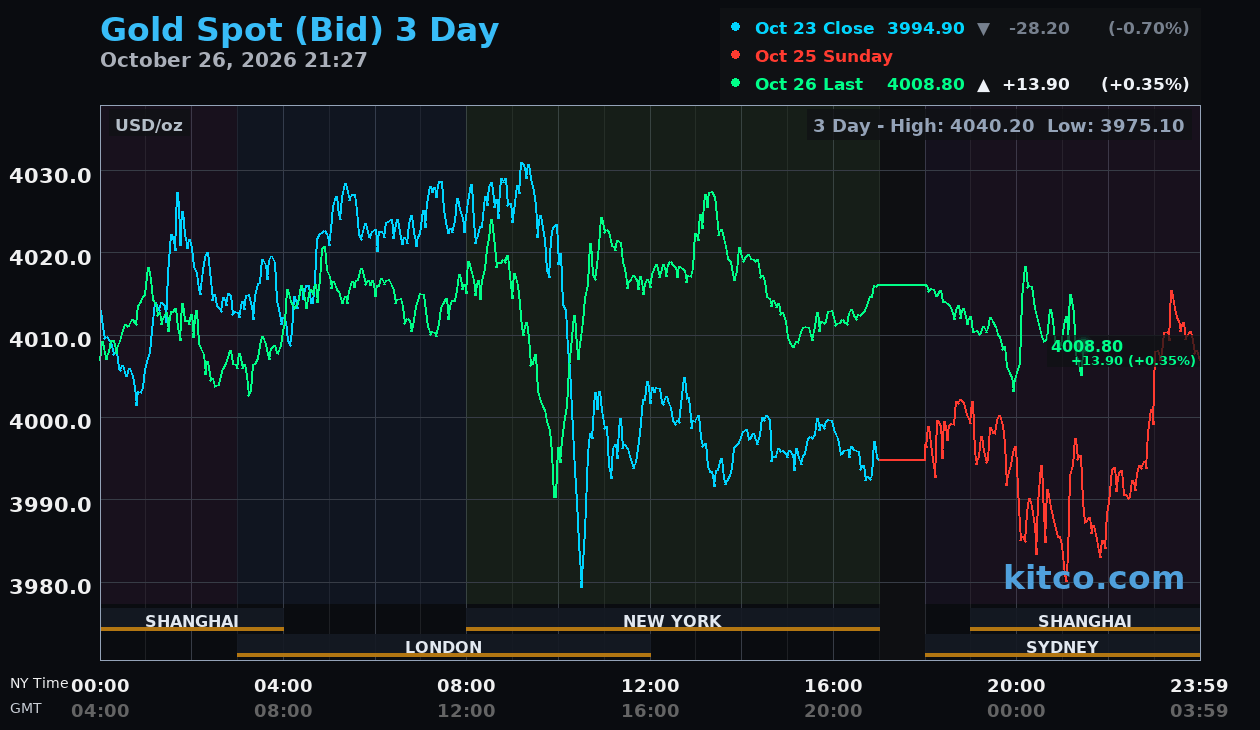This screenshot has width=1260, height=730.
Task: Click the date October 26, 2026 21:27
Action: [234, 60]
